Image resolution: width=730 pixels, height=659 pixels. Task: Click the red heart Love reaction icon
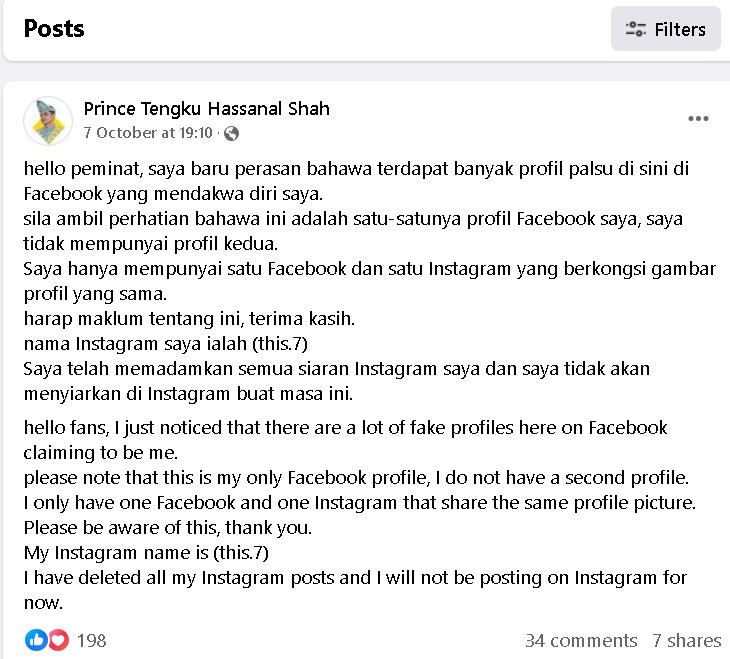pos(57,640)
